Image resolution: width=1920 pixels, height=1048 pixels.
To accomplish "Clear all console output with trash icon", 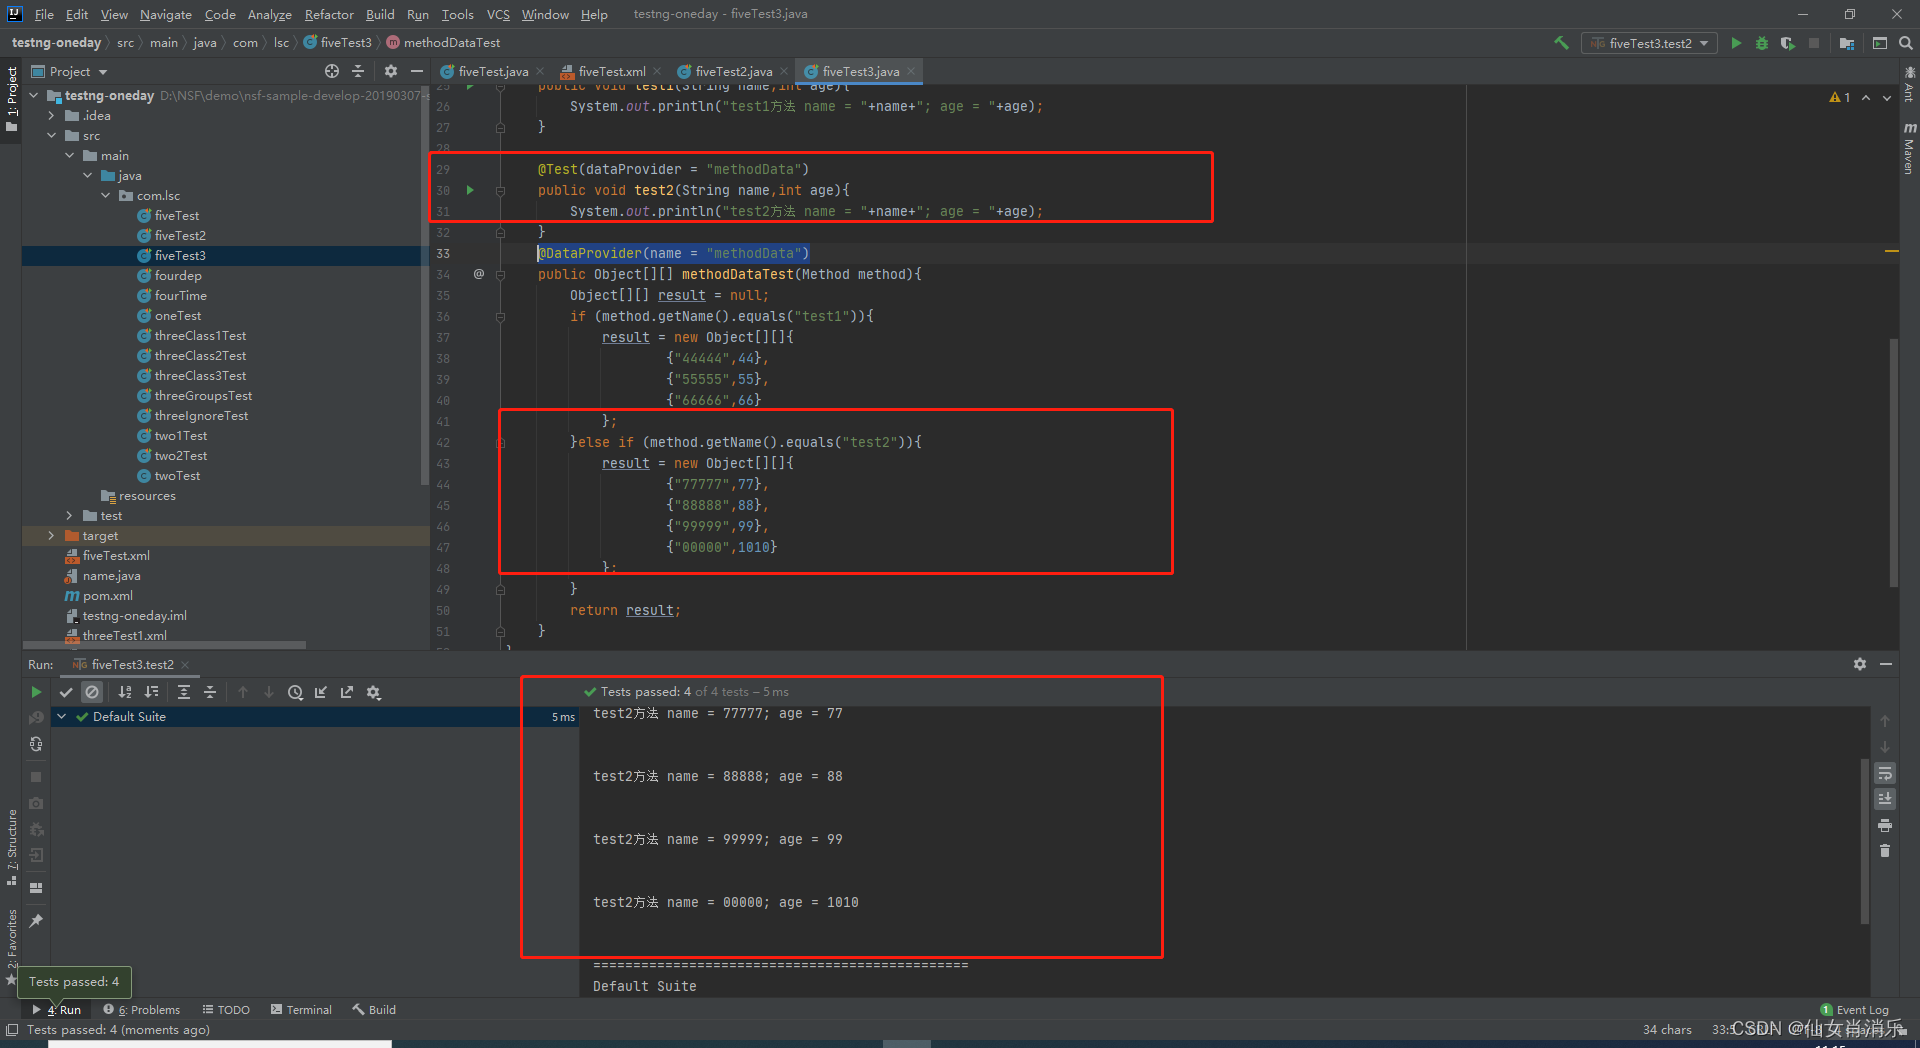I will click(x=1885, y=851).
